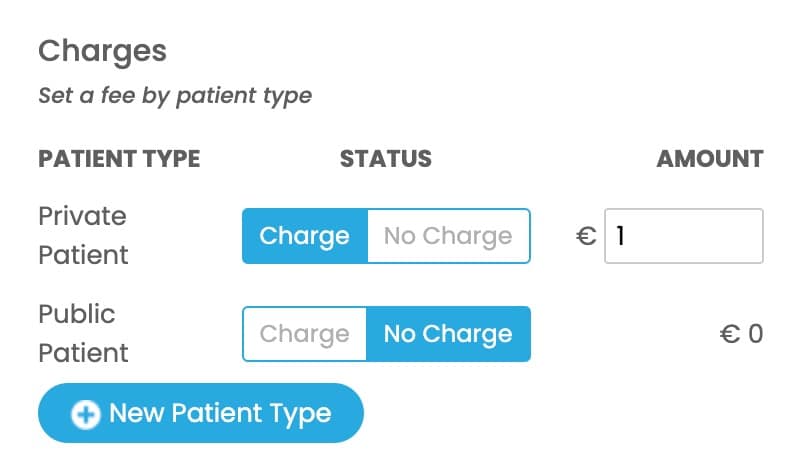This screenshot has width=798, height=476.
Task: Click the word Patient under Private
Action: [83, 255]
